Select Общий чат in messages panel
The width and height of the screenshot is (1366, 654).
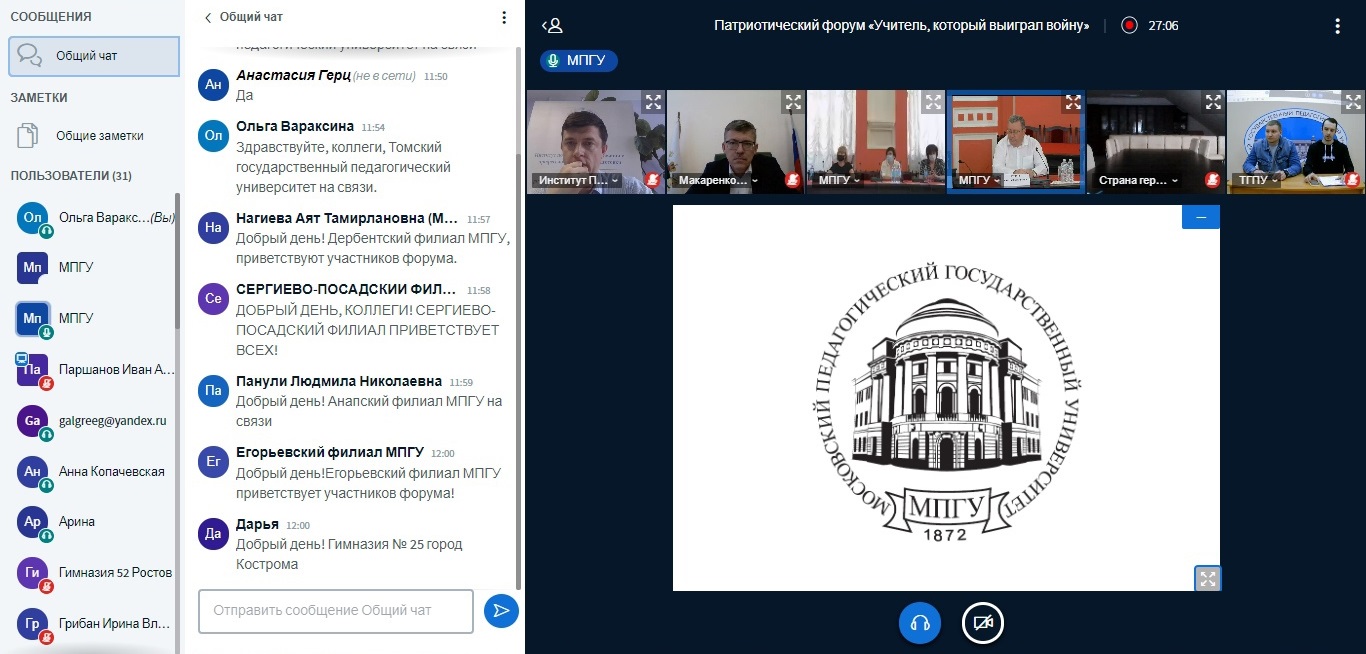click(x=94, y=56)
